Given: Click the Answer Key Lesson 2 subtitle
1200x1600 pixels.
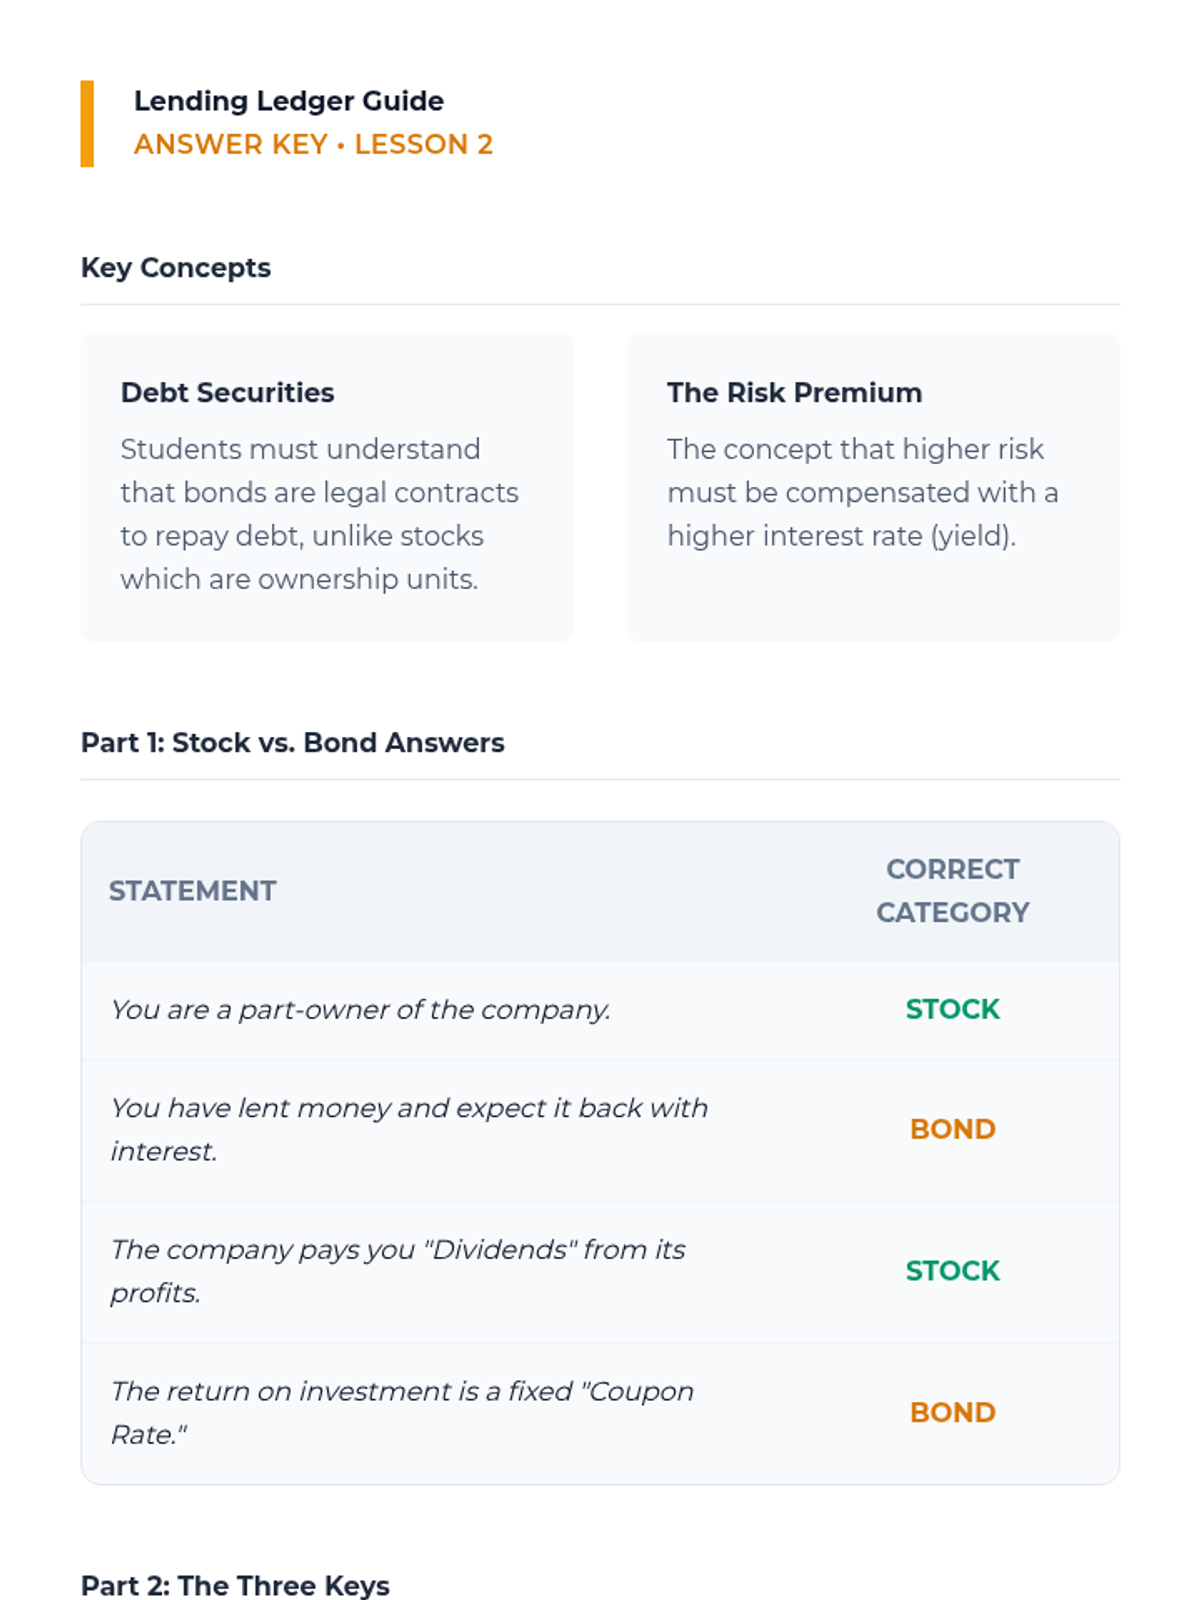Looking at the screenshot, I should coord(313,144).
